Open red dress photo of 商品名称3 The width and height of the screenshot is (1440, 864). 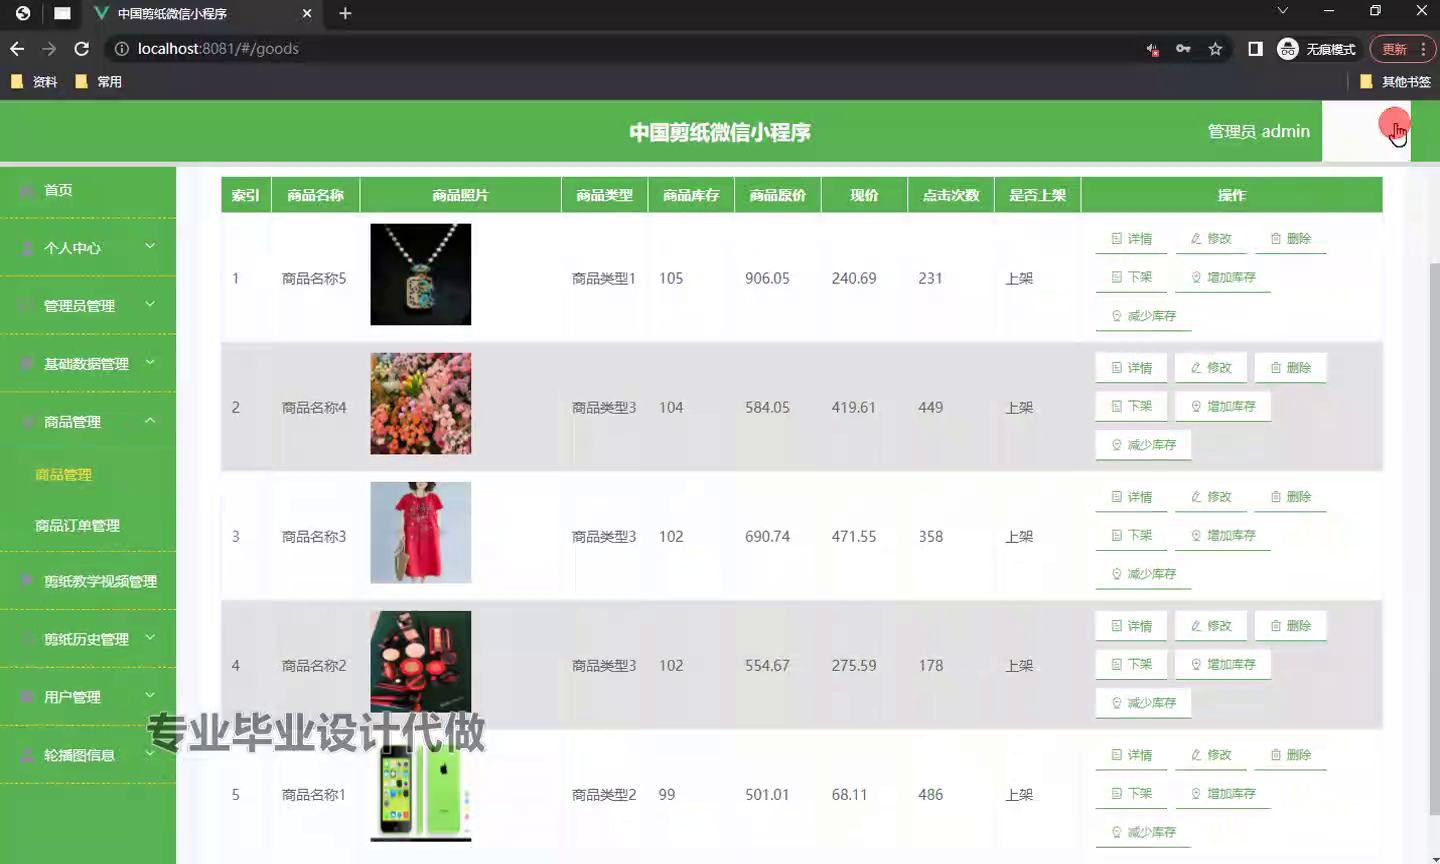click(421, 532)
